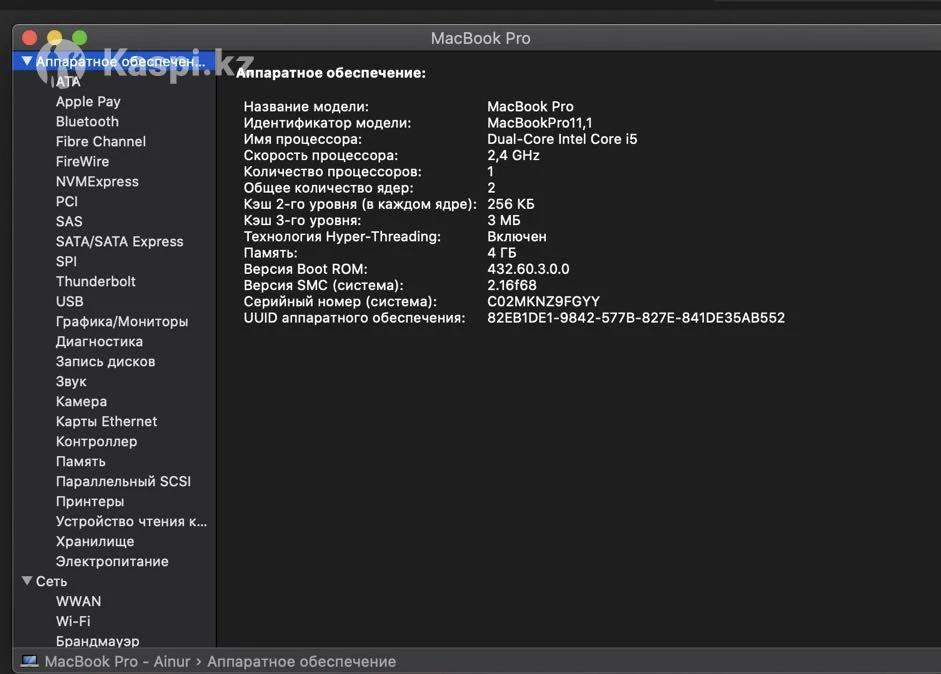Show Электропитание power information
Screen dimensions: 941x674
[x=112, y=561]
